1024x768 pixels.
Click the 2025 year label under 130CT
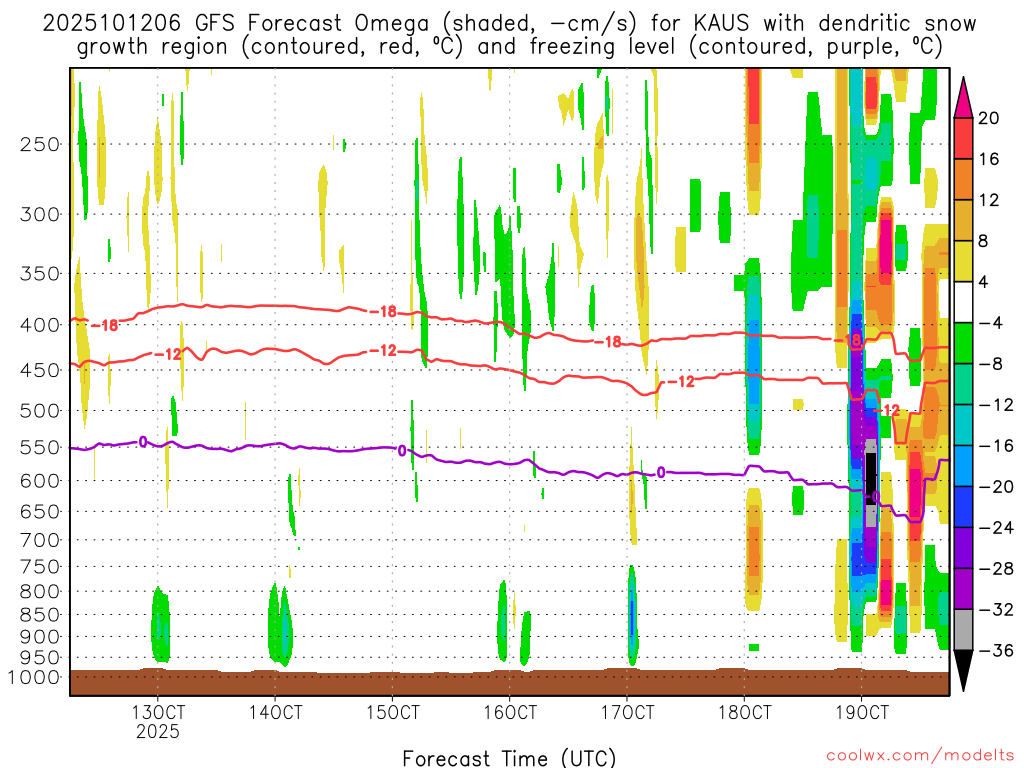[x=158, y=732]
